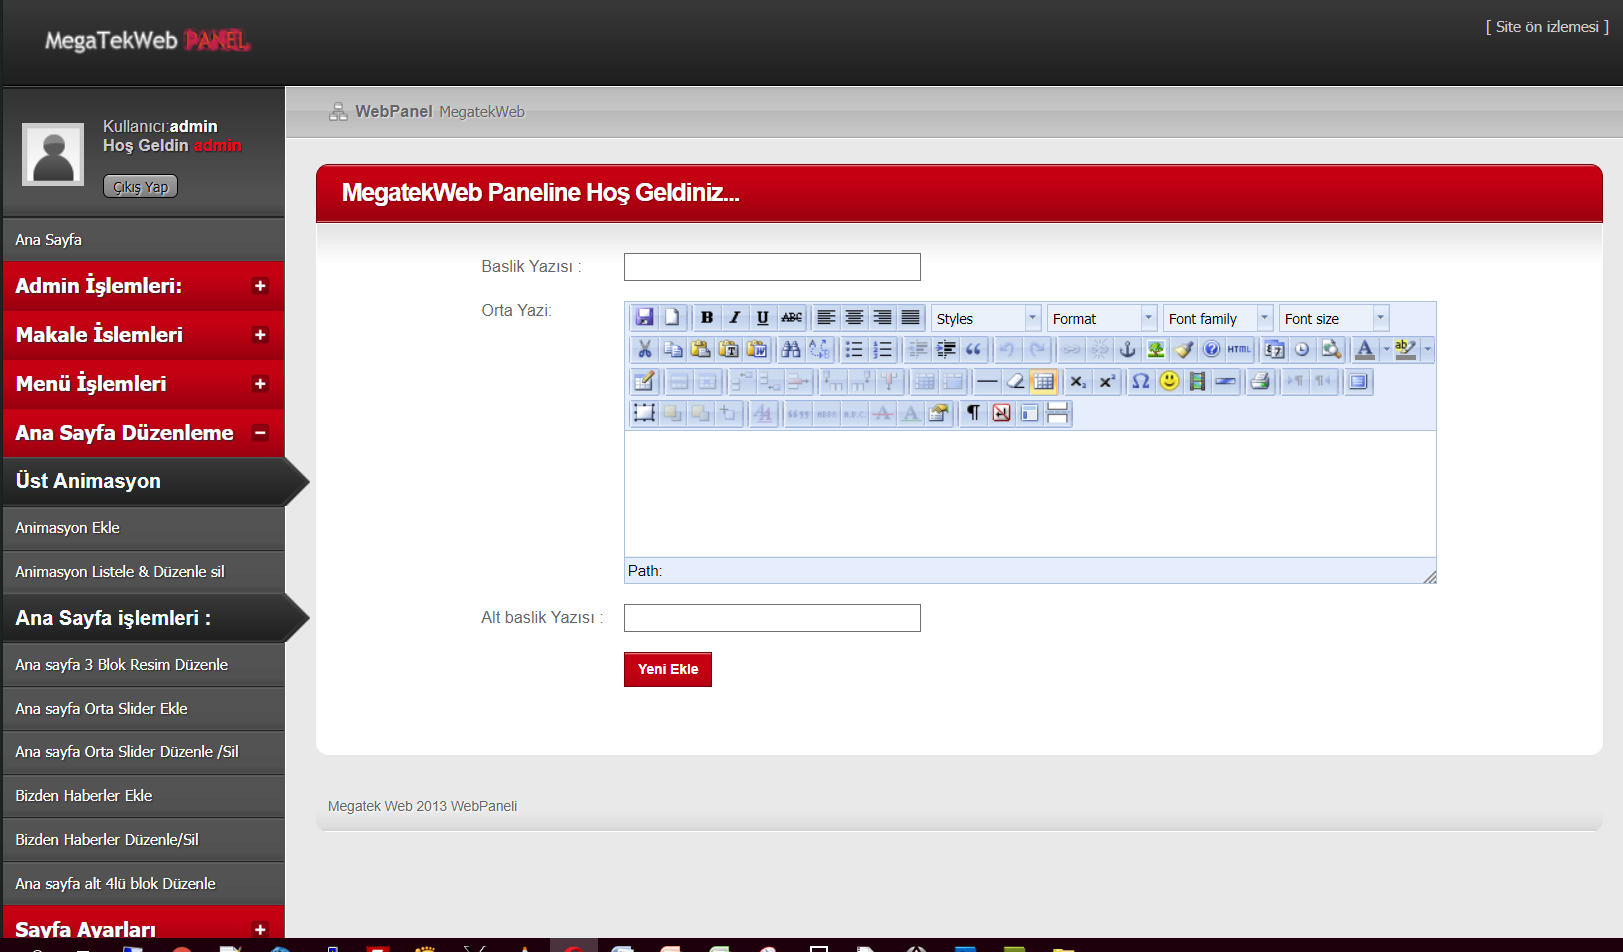This screenshot has width=1623, height=952.
Task: Click the Find binoculars icon
Action: 791,350
